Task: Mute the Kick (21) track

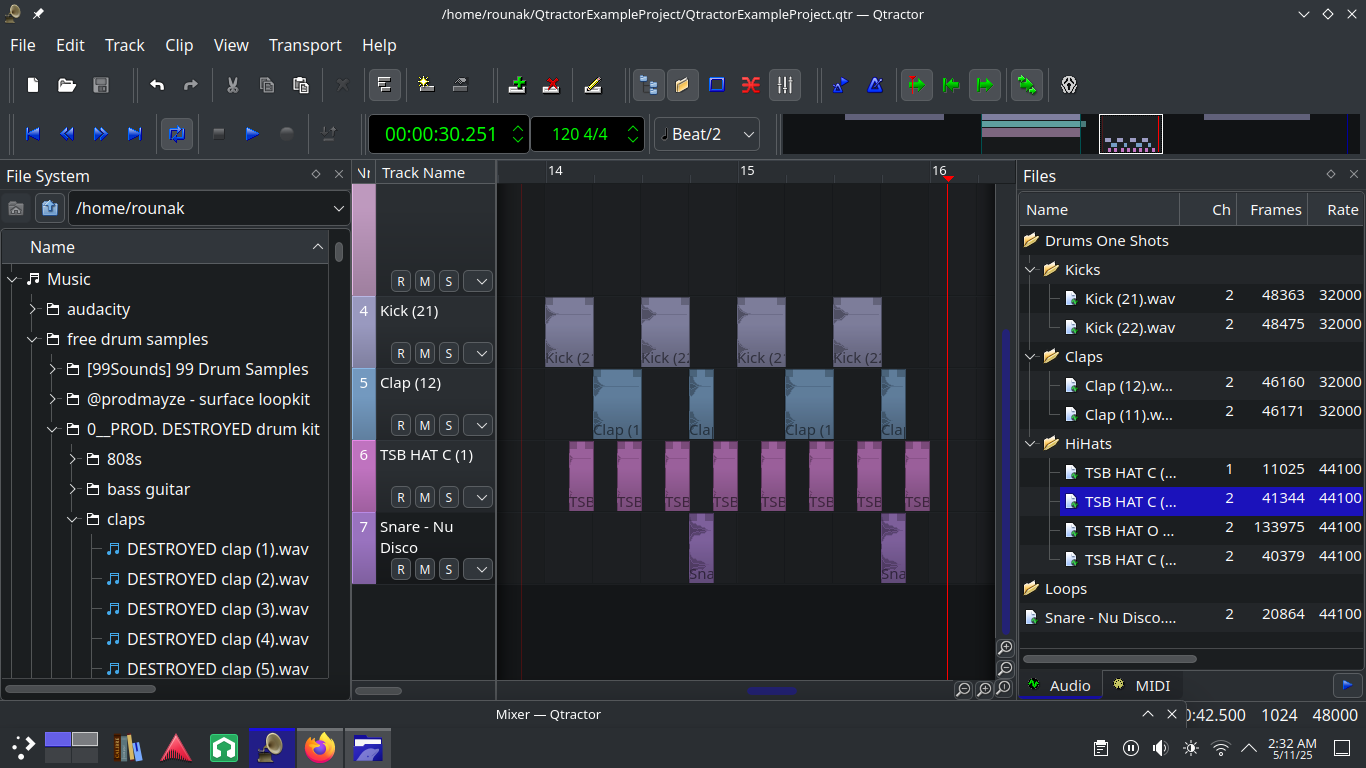Action: click(424, 353)
